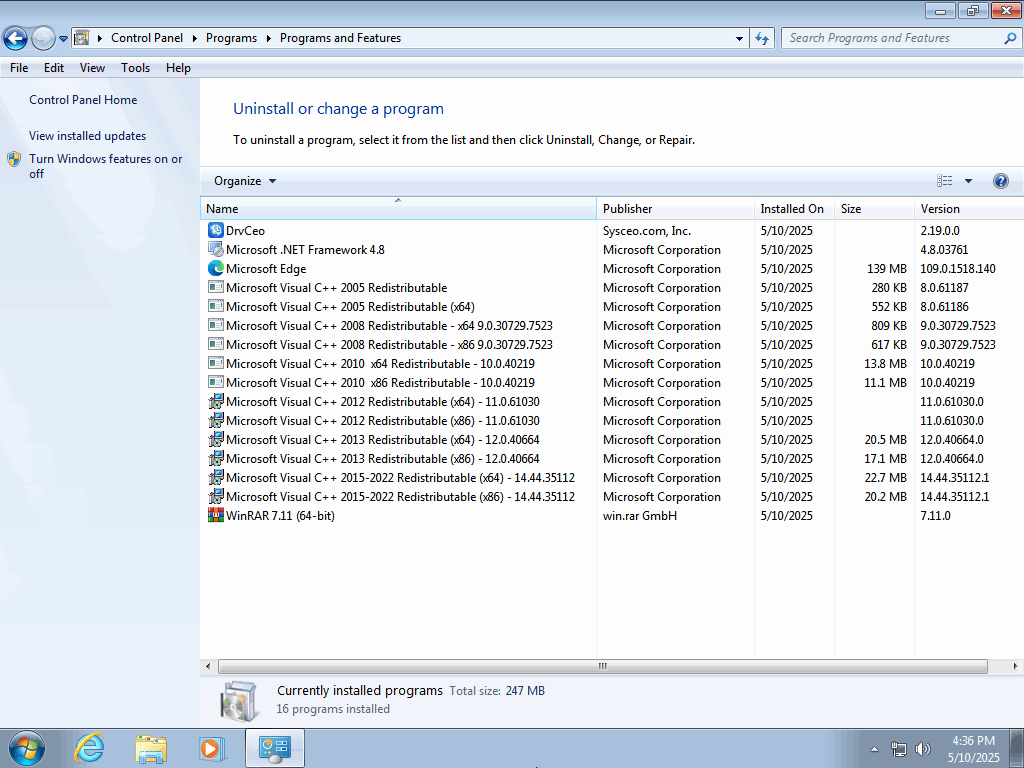The width and height of the screenshot is (1024, 768).
Task: Click icon of Visual C++ 2015-2022 Redistributable (x86)
Action: coord(216,496)
